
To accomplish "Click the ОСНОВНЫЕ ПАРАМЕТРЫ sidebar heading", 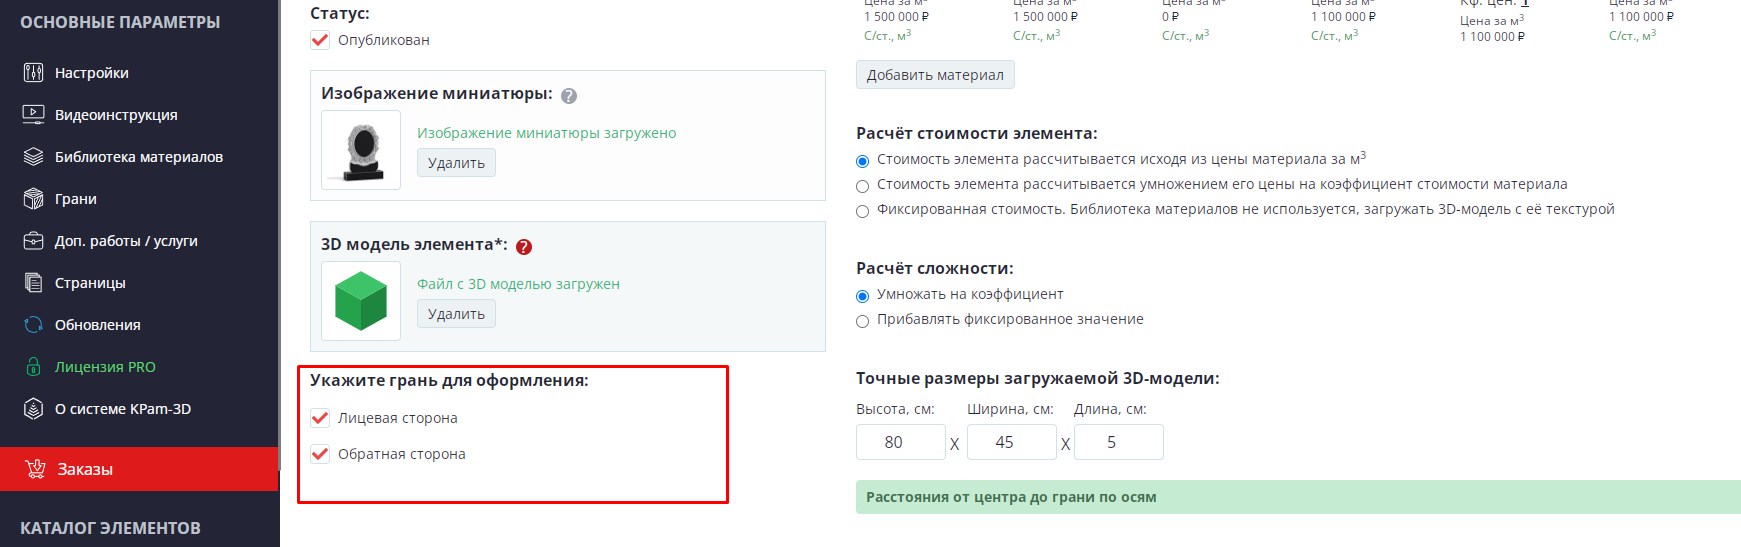I will click(120, 22).
